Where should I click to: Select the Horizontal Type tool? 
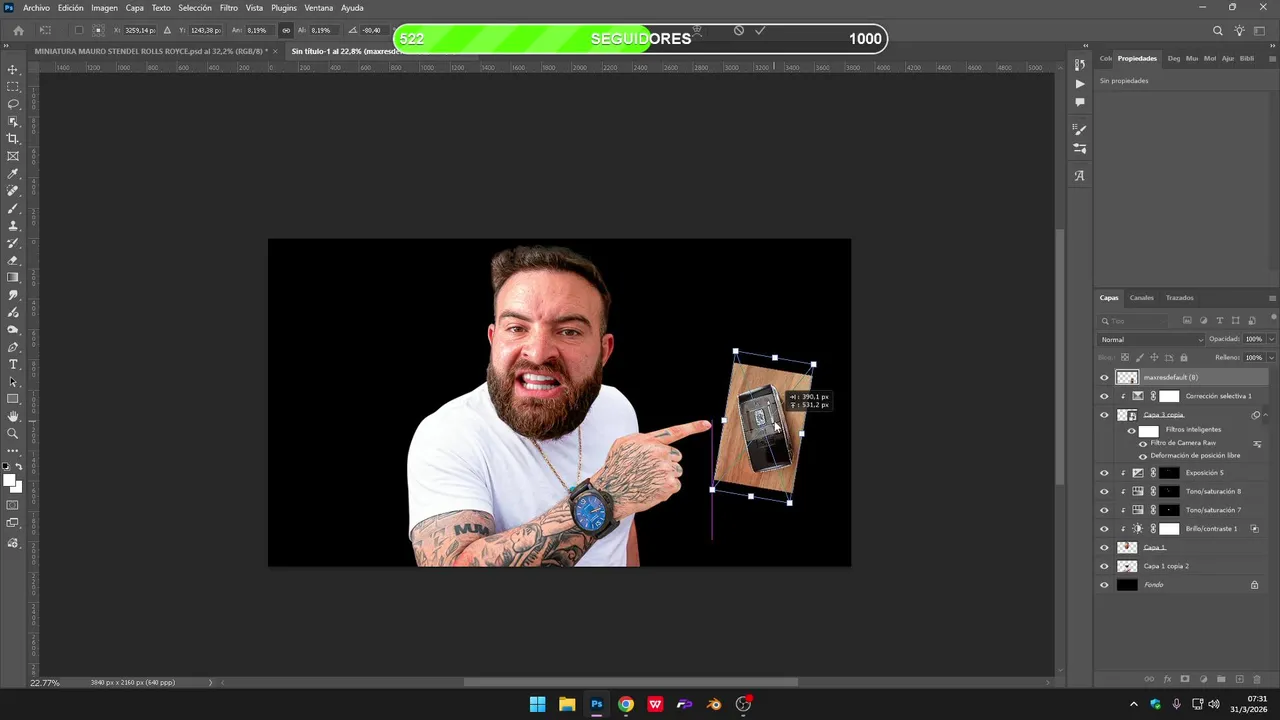pyautogui.click(x=13, y=364)
